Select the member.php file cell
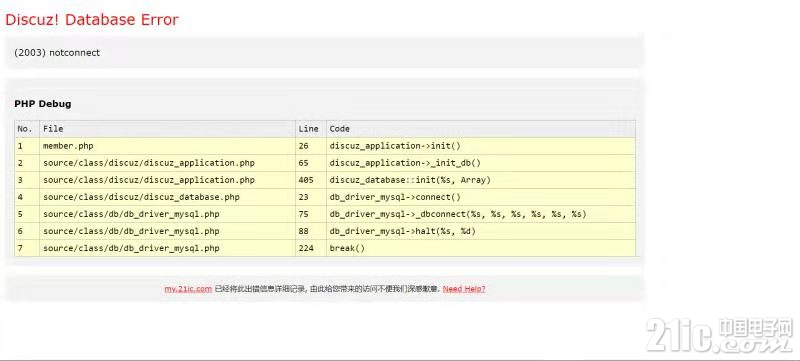This screenshot has height=361, width=800. coord(167,146)
